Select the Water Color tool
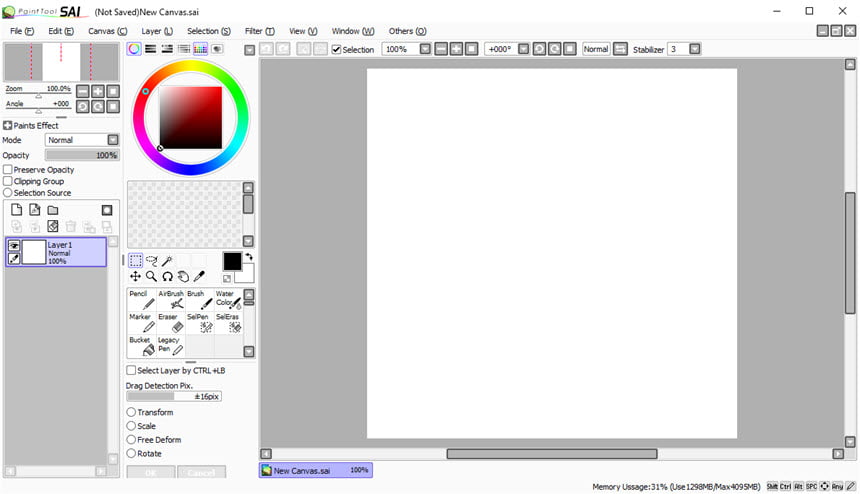Image resolution: width=860 pixels, height=494 pixels. [228, 299]
